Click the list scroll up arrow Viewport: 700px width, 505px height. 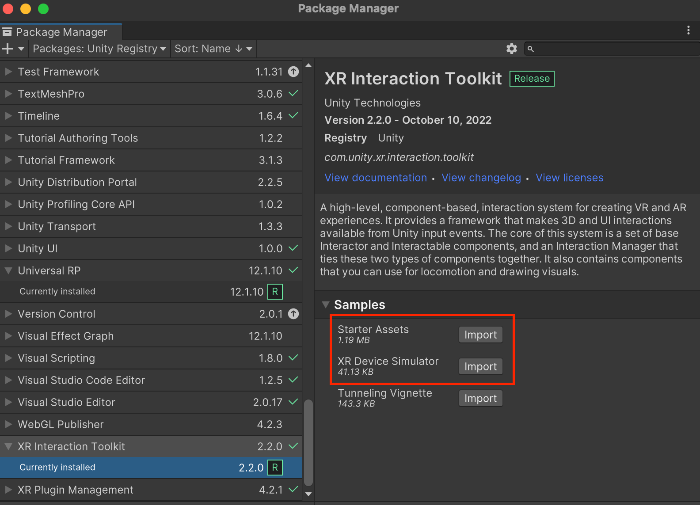tap(308, 66)
